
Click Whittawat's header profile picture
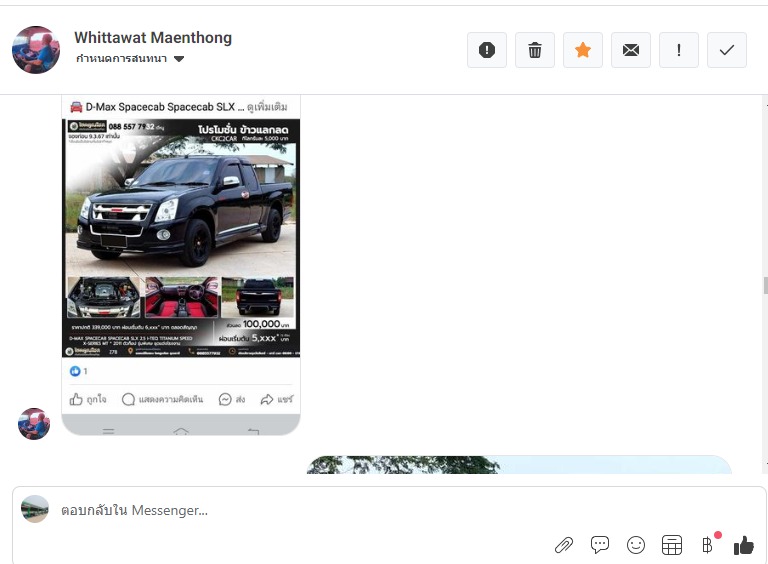pos(36,49)
